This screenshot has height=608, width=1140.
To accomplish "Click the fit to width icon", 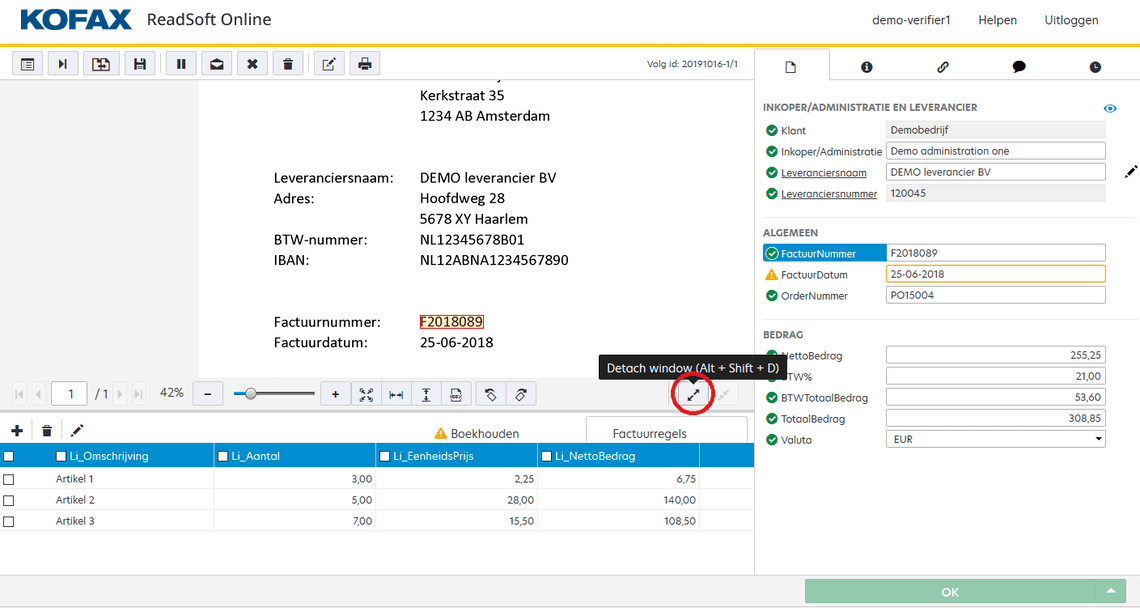I will pyautogui.click(x=396, y=394).
